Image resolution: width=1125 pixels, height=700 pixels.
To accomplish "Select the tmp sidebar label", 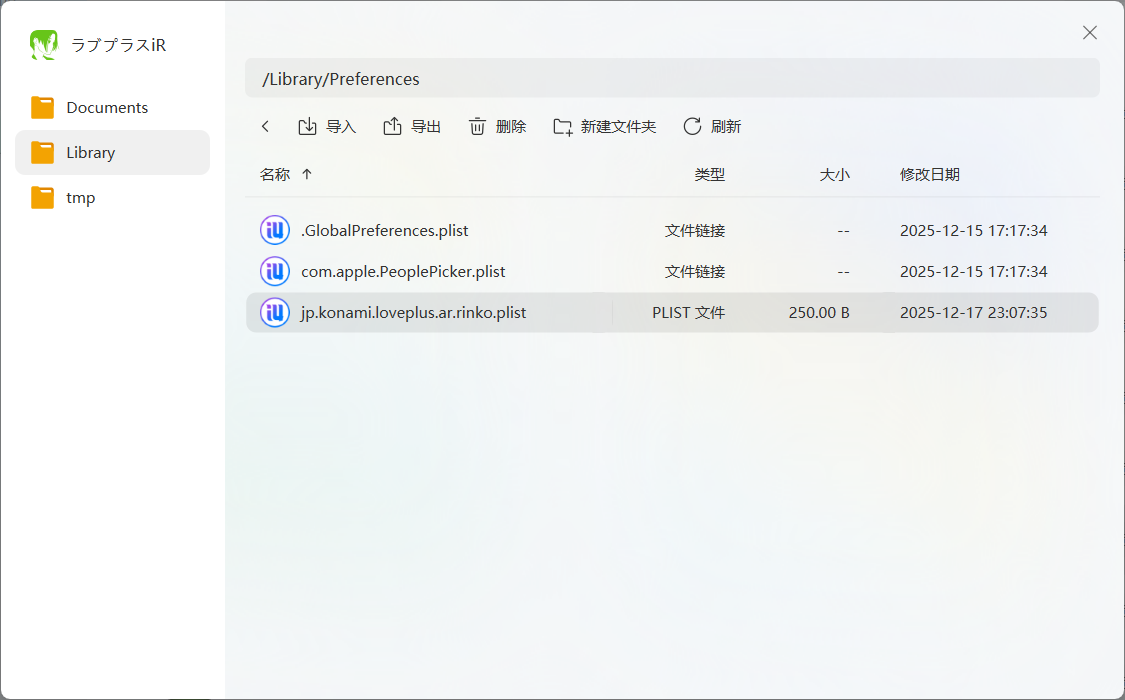I will pos(80,198).
